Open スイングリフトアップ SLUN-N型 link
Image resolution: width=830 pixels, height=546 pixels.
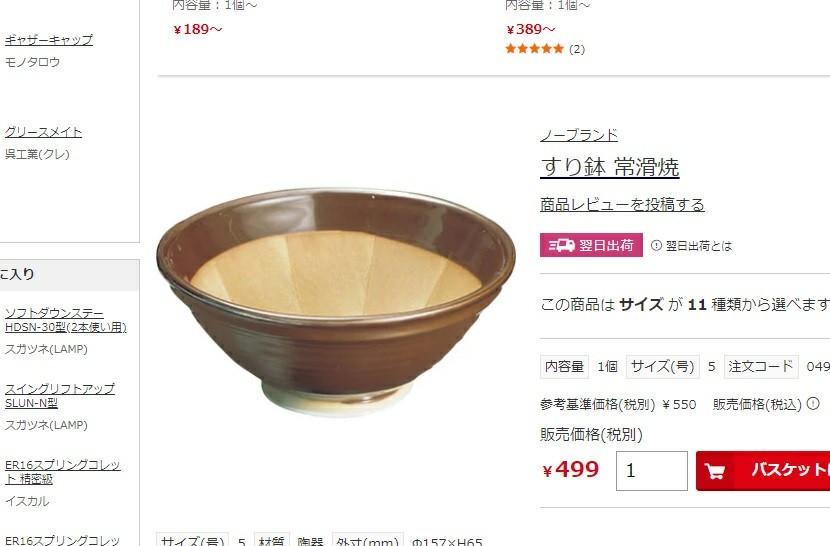coord(60,396)
